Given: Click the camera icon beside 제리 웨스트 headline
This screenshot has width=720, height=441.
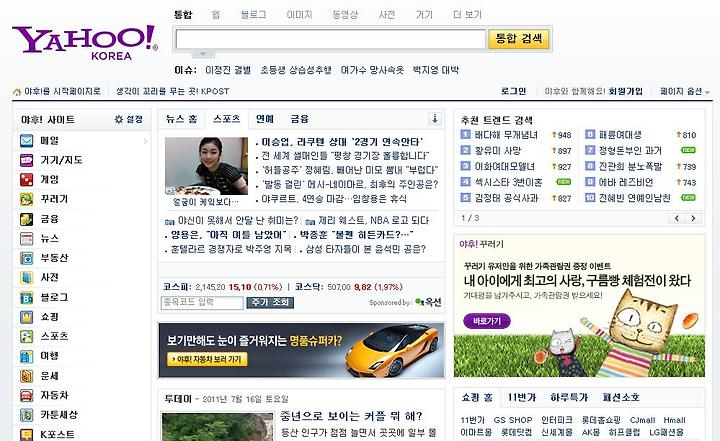Looking at the screenshot, I should [x=310, y=221].
